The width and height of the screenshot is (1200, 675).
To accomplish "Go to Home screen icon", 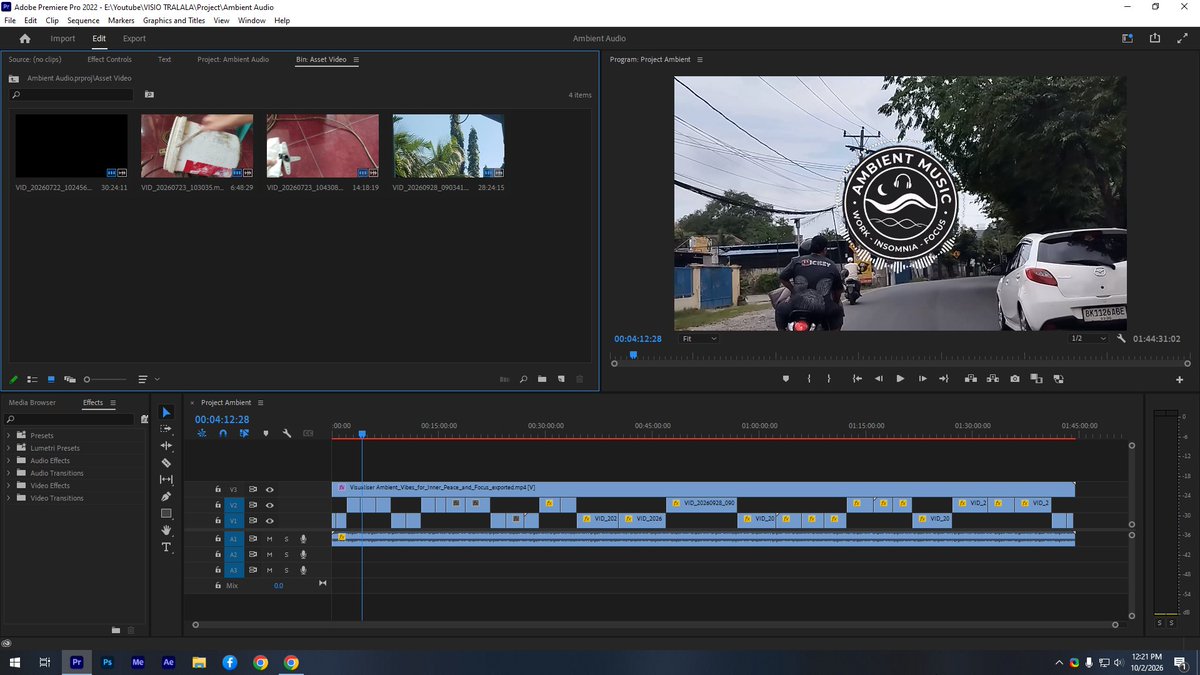I will tap(25, 38).
